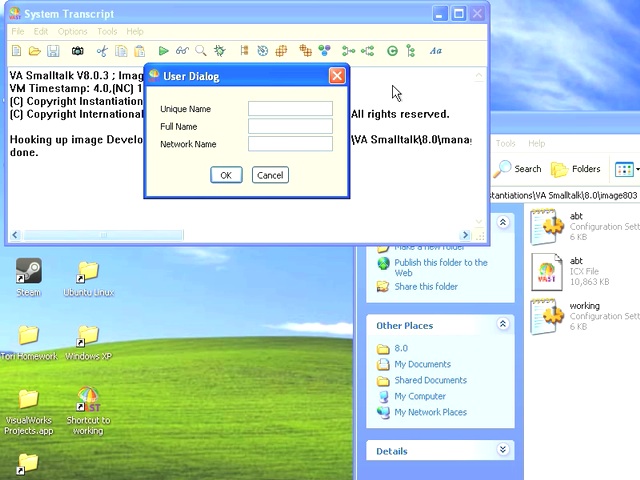The image size is (640, 480).
Task: Click the transcript scroll right arrow
Action: tap(464, 235)
